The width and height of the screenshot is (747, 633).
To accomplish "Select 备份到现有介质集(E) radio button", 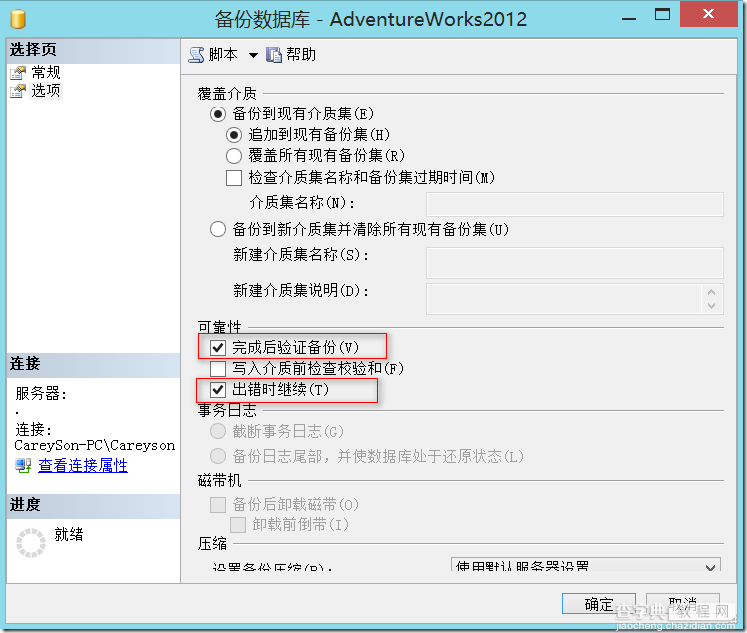I will click(218, 114).
